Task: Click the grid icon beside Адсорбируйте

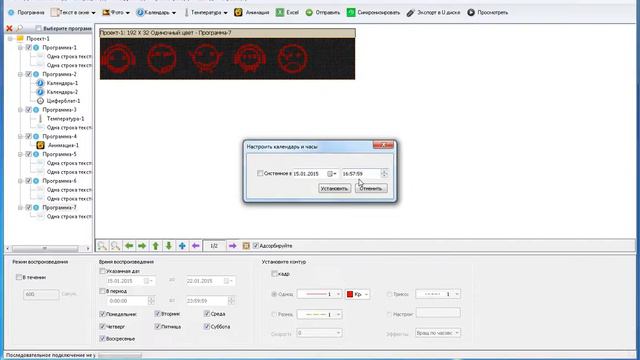Action: click(246, 246)
